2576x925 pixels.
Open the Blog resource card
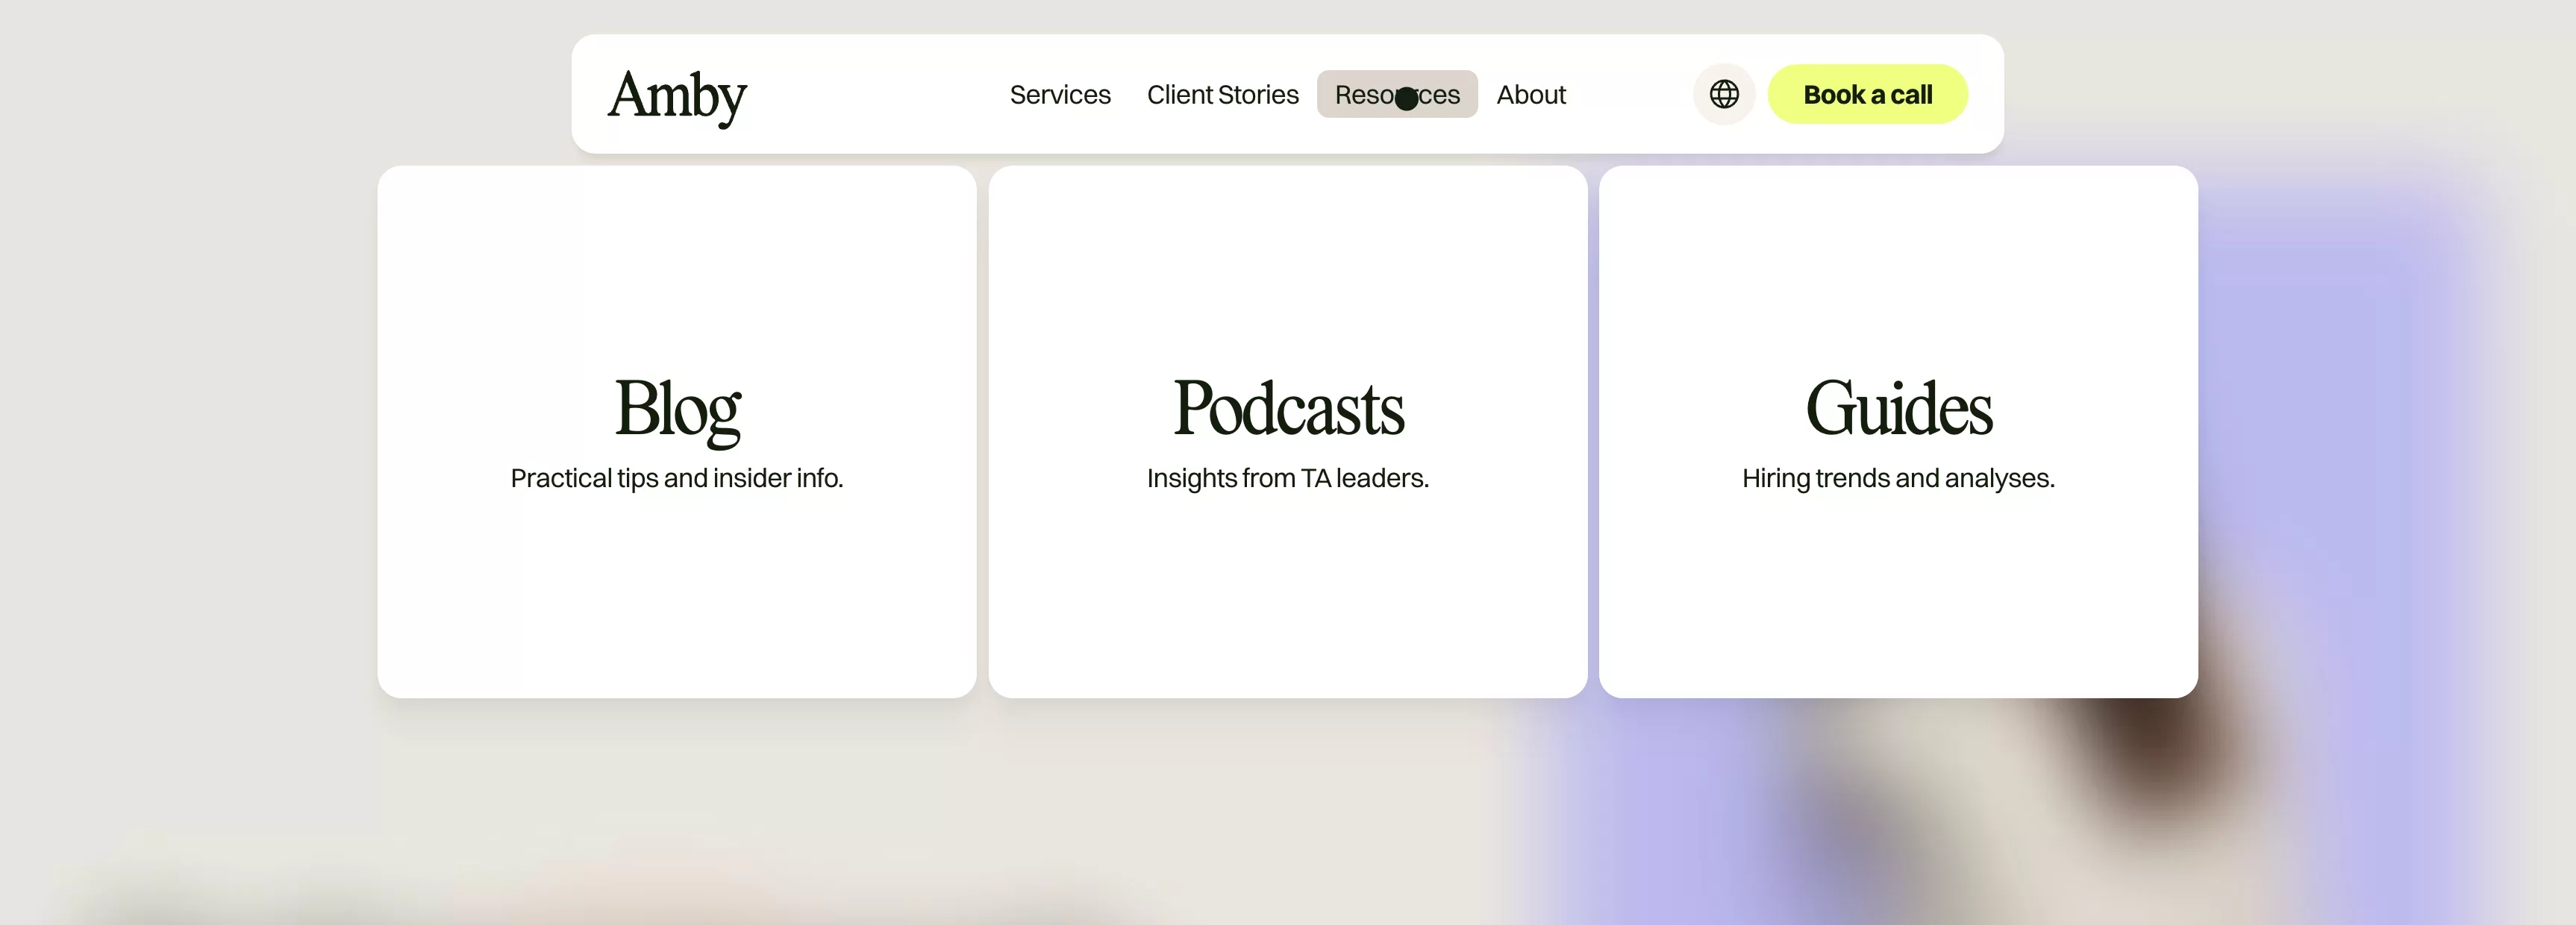click(x=677, y=600)
